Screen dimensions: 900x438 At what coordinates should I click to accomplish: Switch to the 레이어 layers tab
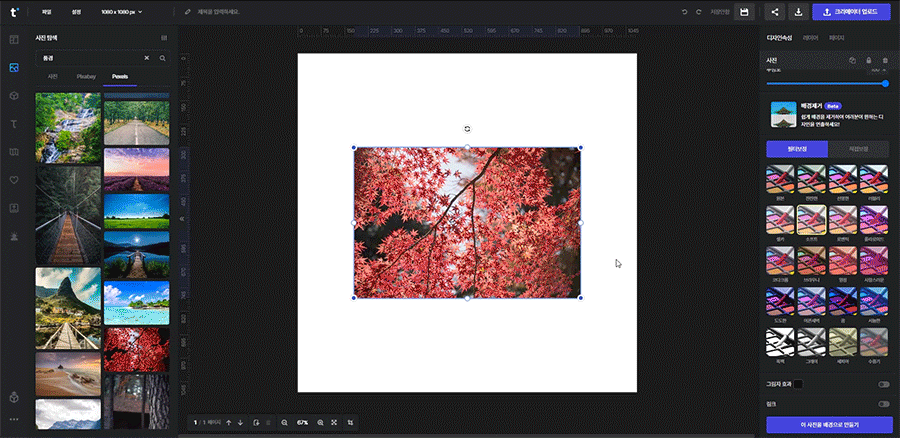pos(810,38)
